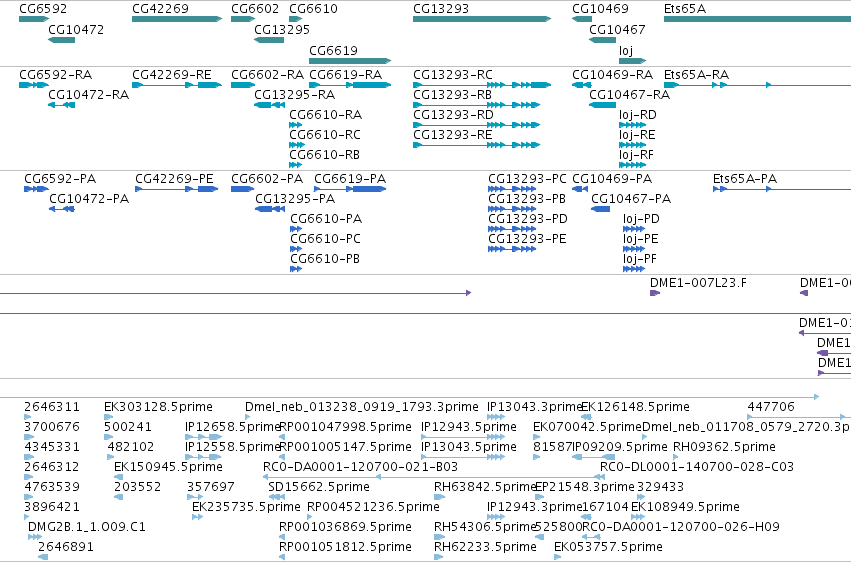This screenshot has width=851, height=562.
Task: Select EST SD15662.5prime
Action: point(319,487)
